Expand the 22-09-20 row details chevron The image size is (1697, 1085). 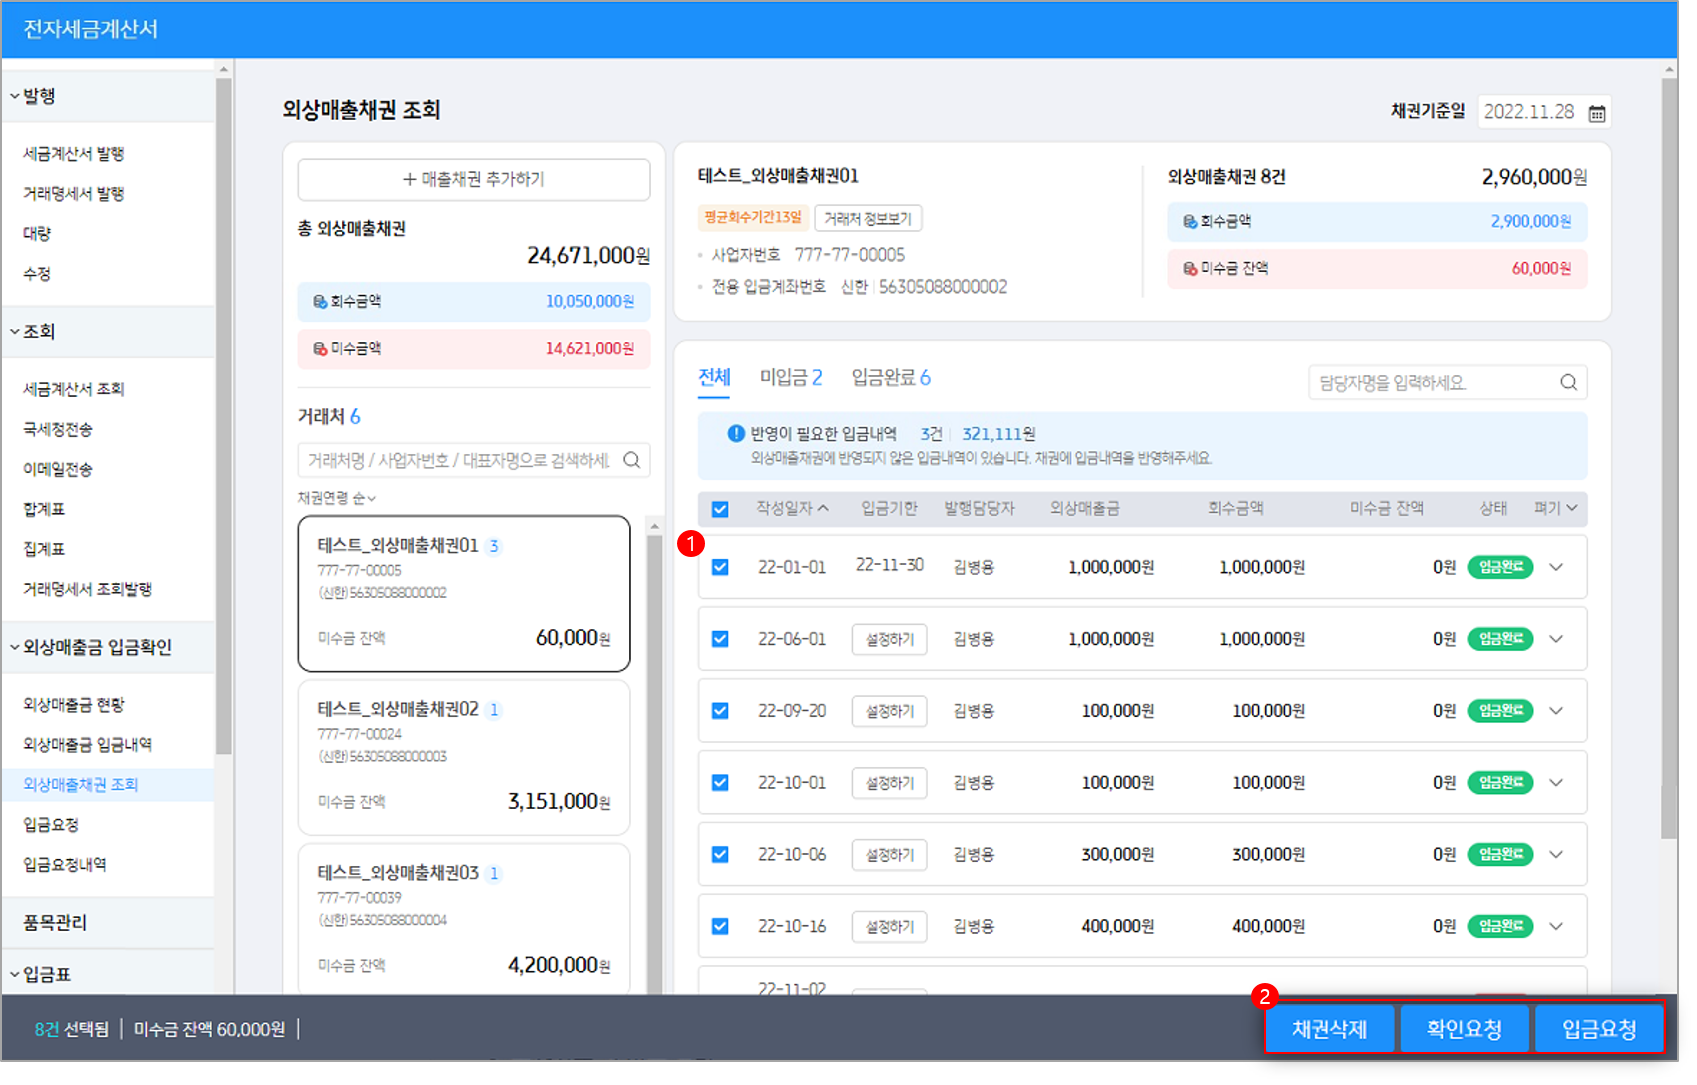(1556, 711)
